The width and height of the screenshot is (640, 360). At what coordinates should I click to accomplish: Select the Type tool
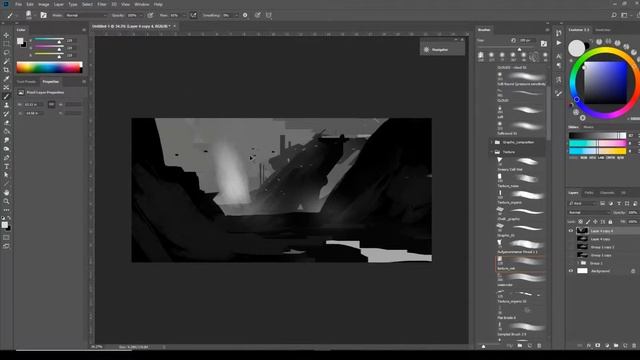[6, 166]
